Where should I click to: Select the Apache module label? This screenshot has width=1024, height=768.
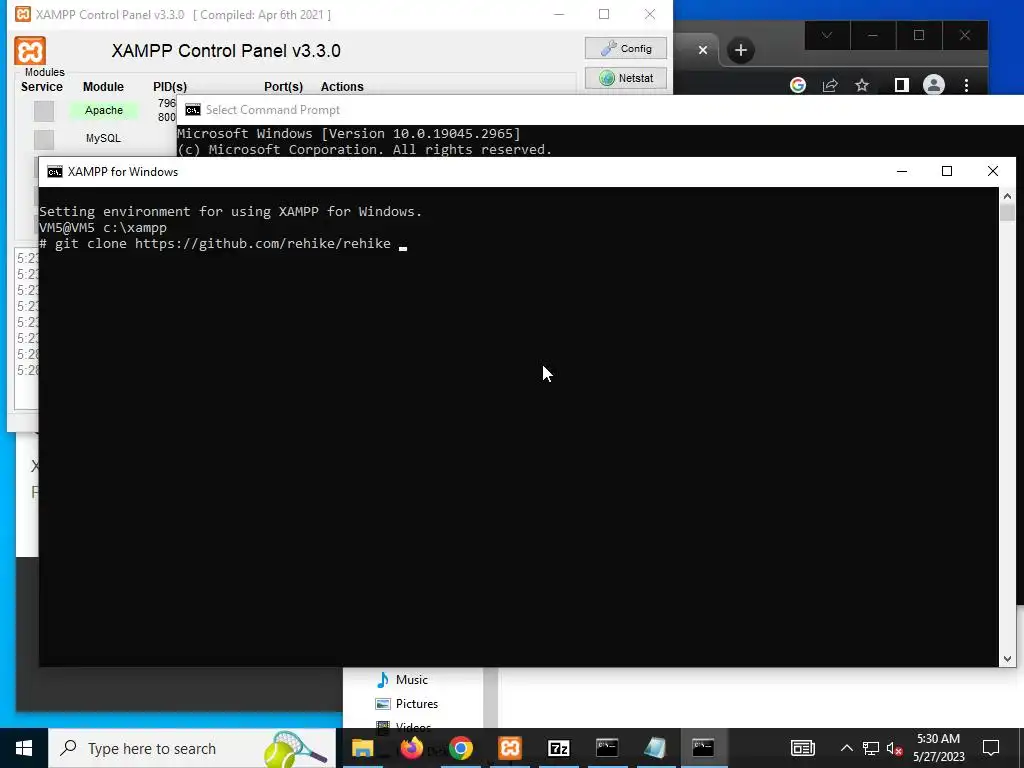point(104,110)
